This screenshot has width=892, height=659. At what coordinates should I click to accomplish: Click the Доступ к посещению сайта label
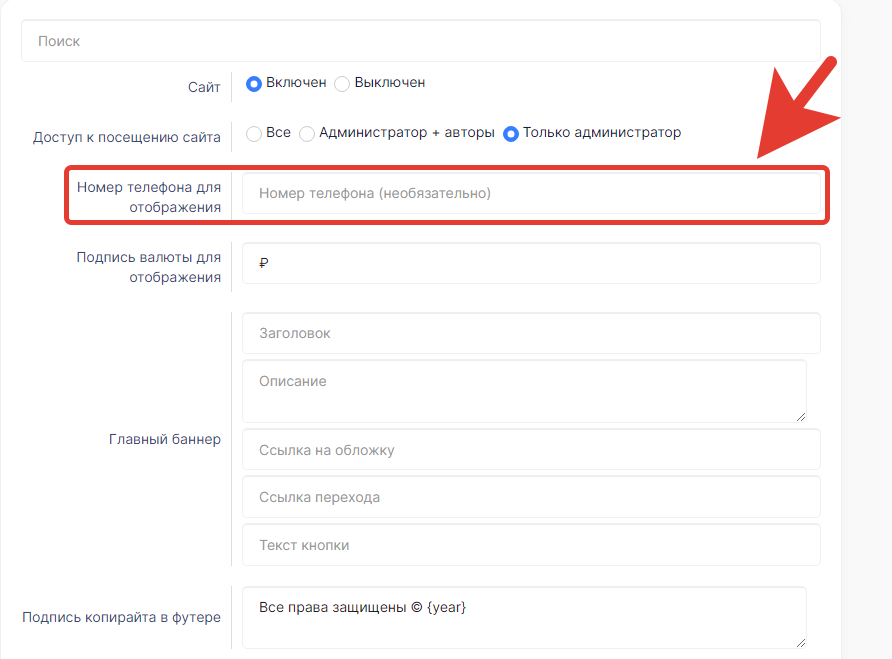pos(126,137)
